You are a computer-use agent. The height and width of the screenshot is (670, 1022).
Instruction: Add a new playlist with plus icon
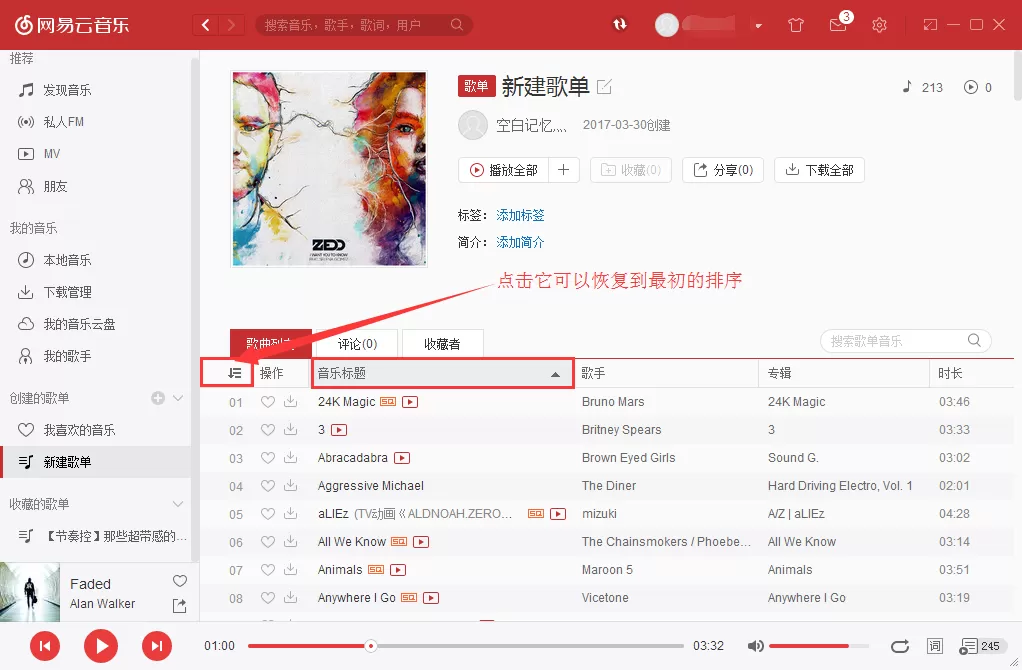(158, 398)
